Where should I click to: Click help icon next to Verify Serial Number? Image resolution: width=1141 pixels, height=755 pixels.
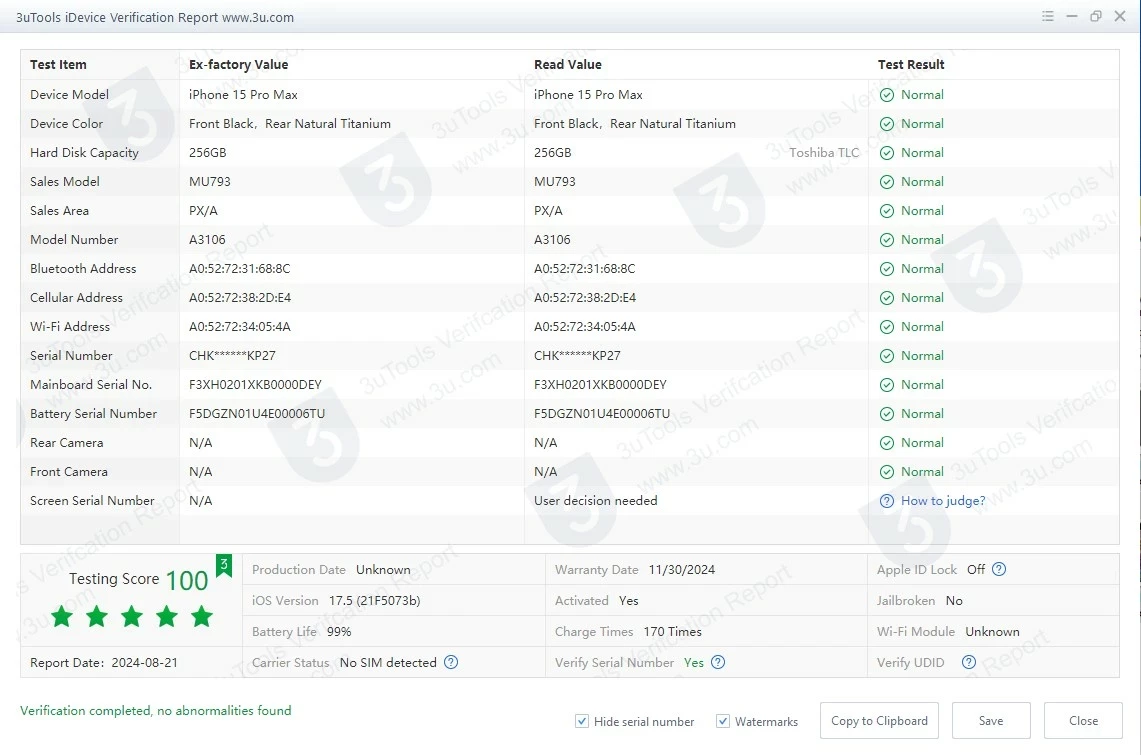(718, 663)
